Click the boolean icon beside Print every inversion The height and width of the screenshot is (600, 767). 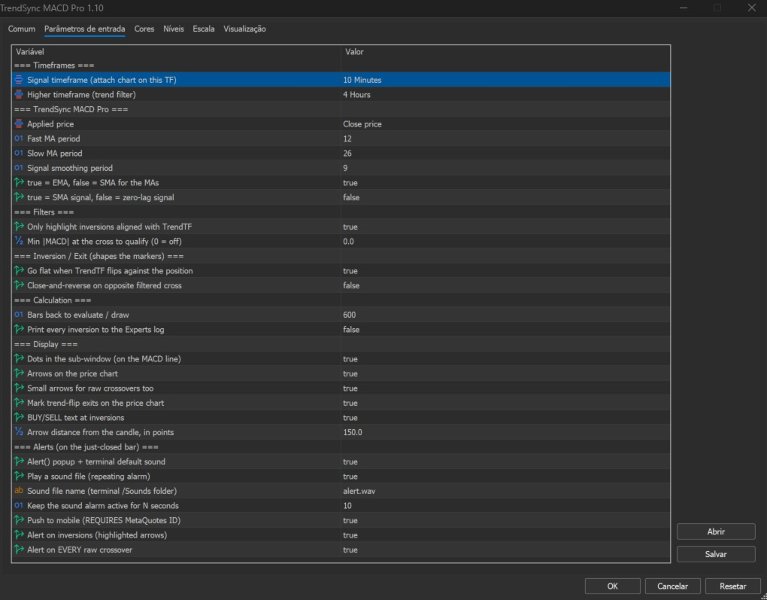(19, 329)
